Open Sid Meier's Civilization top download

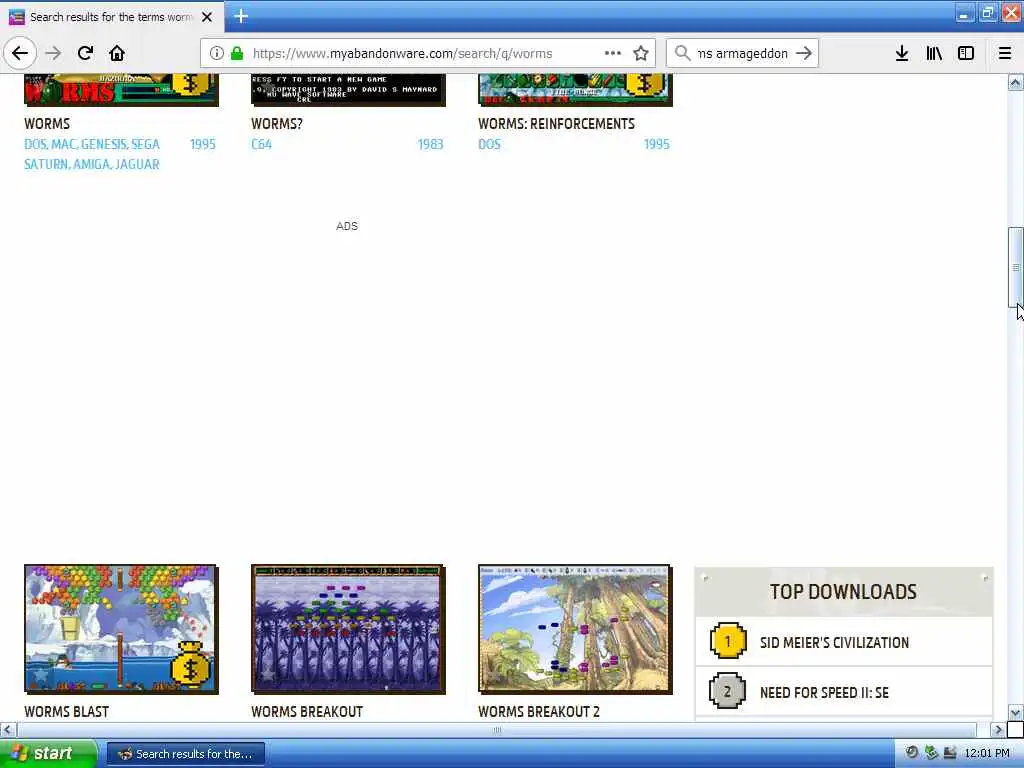[x=835, y=643]
